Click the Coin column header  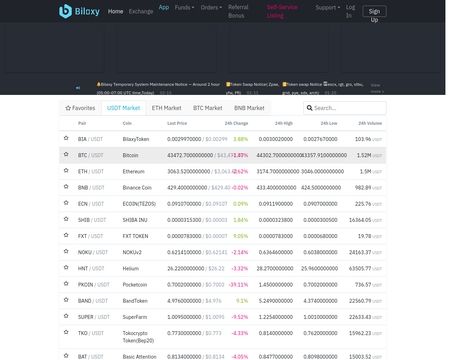[x=127, y=123]
